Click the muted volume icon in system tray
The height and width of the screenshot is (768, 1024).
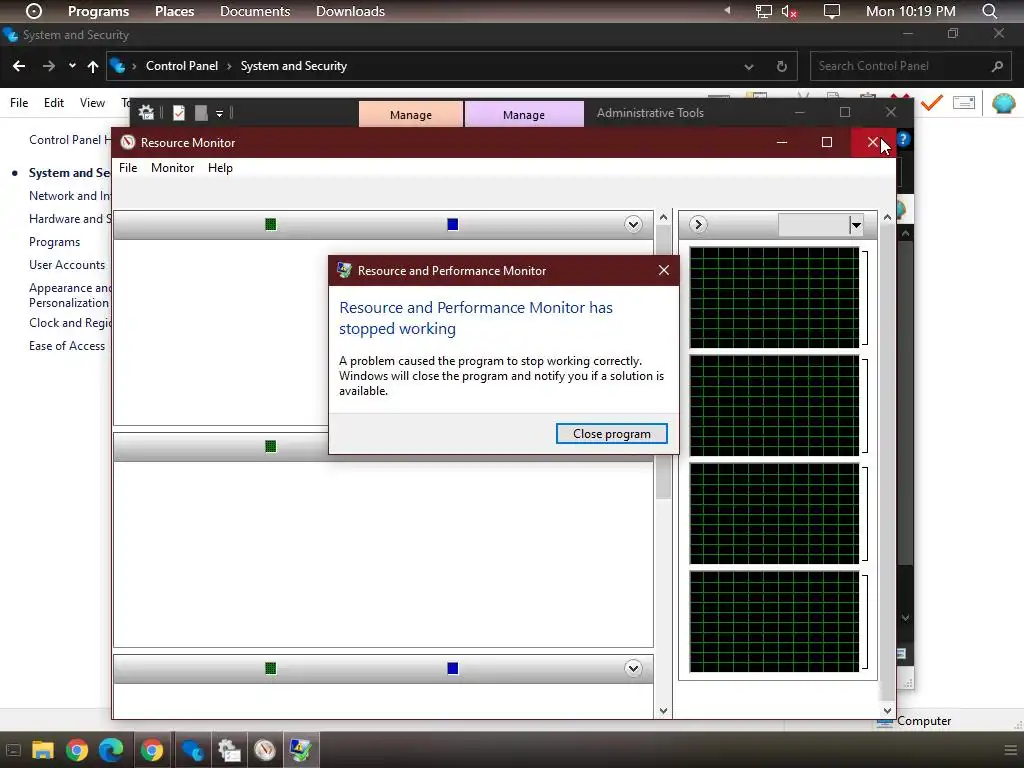(789, 11)
